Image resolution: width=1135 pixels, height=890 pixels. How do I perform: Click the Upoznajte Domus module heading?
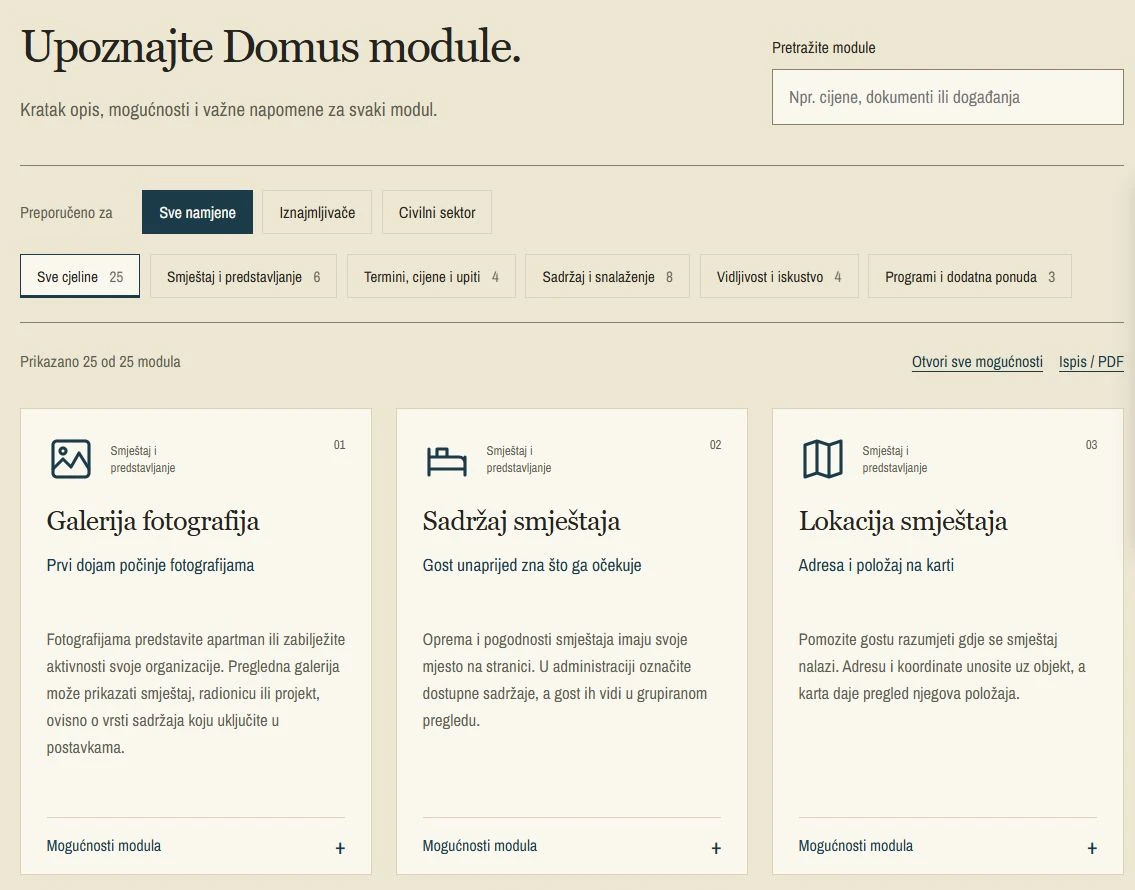point(271,48)
